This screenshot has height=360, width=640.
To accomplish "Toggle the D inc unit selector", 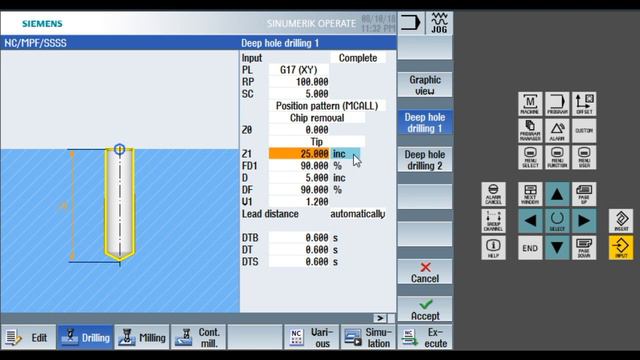I will tap(339, 178).
